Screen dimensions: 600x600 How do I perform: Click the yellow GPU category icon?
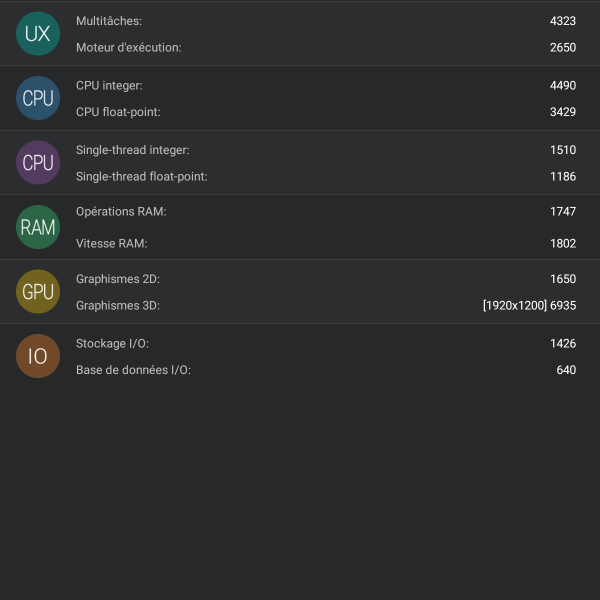tap(38, 291)
